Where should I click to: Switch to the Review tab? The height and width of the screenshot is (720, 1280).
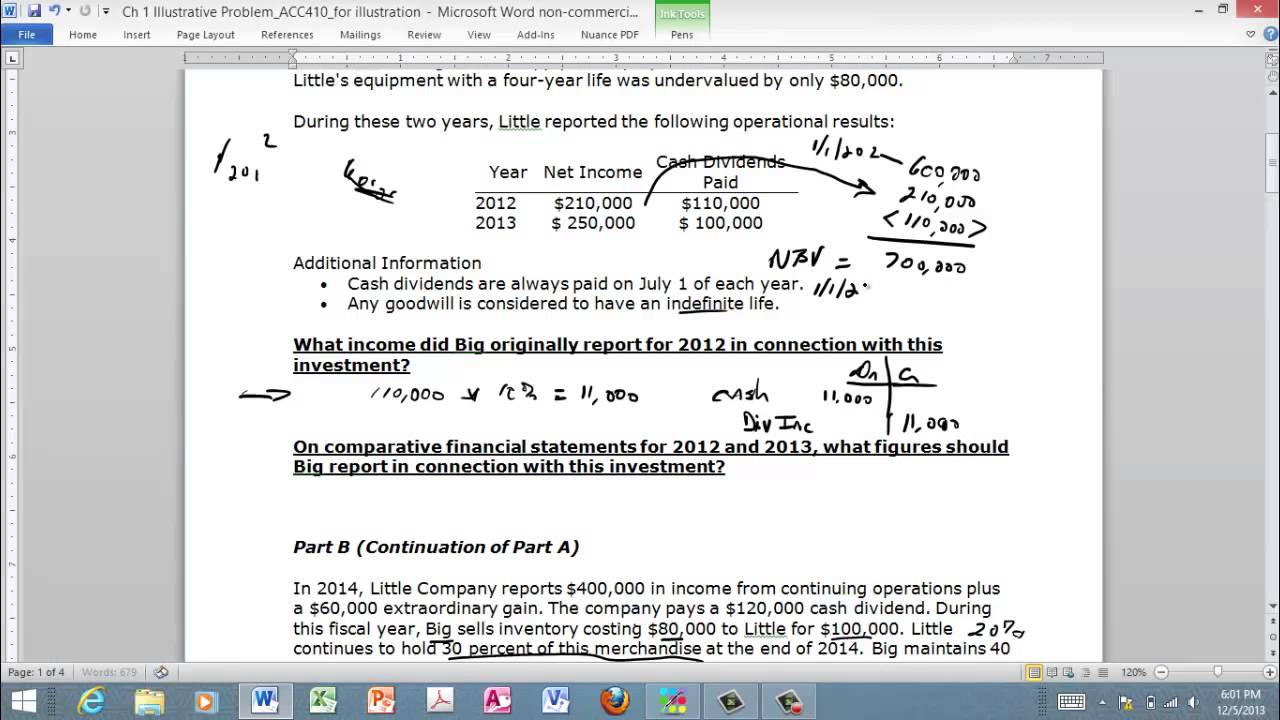(x=424, y=34)
